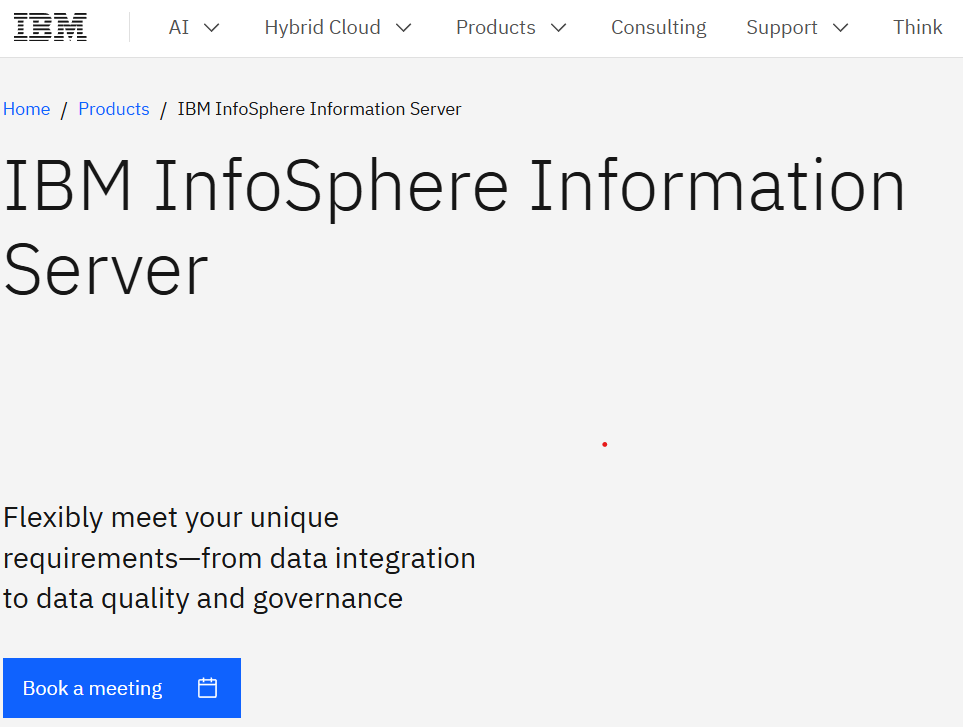Click the calendar icon in Book a meeting

tap(207, 688)
